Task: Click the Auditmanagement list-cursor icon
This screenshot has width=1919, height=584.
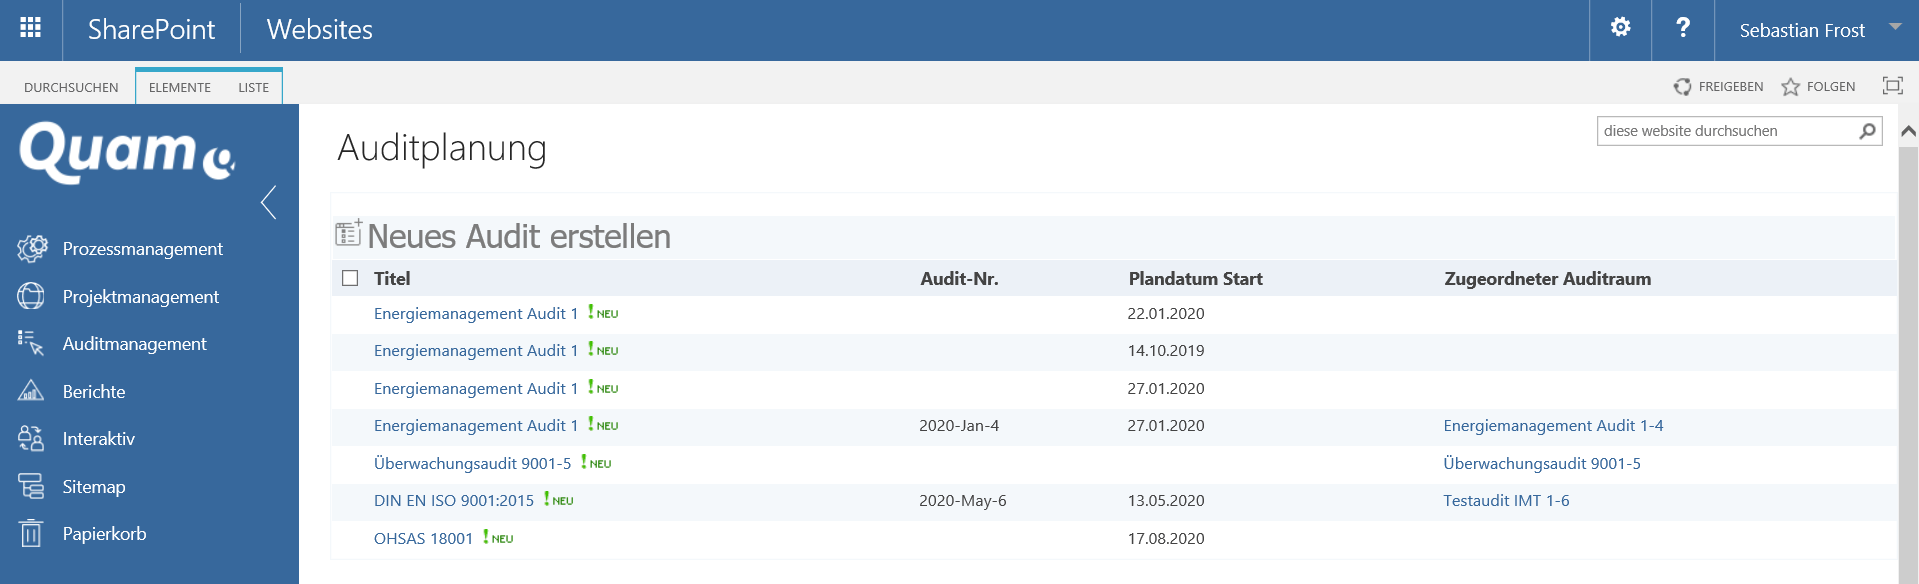Action: [x=31, y=343]
